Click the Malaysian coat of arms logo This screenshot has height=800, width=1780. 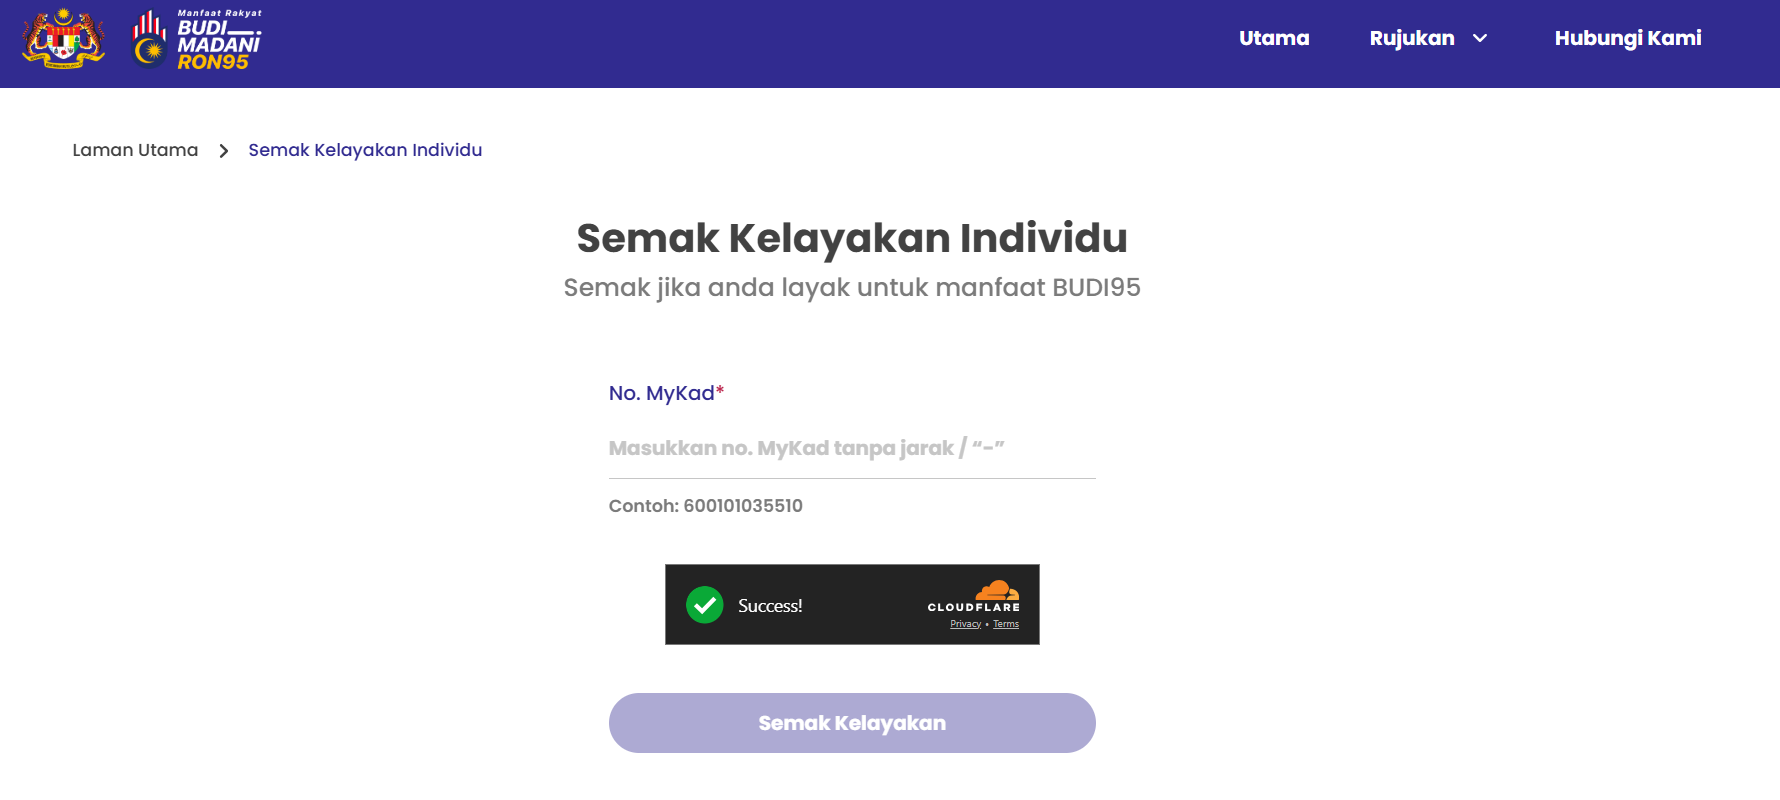point(64,39)
